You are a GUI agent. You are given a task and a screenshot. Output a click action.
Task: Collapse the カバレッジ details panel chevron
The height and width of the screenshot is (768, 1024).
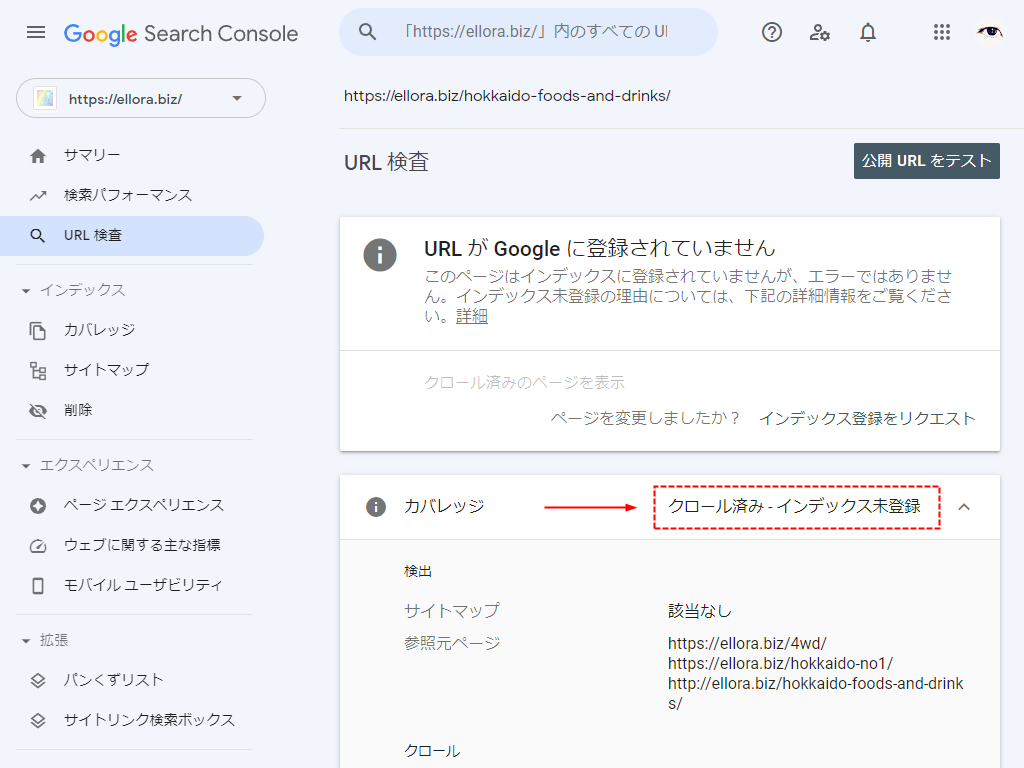pos(964,507)
